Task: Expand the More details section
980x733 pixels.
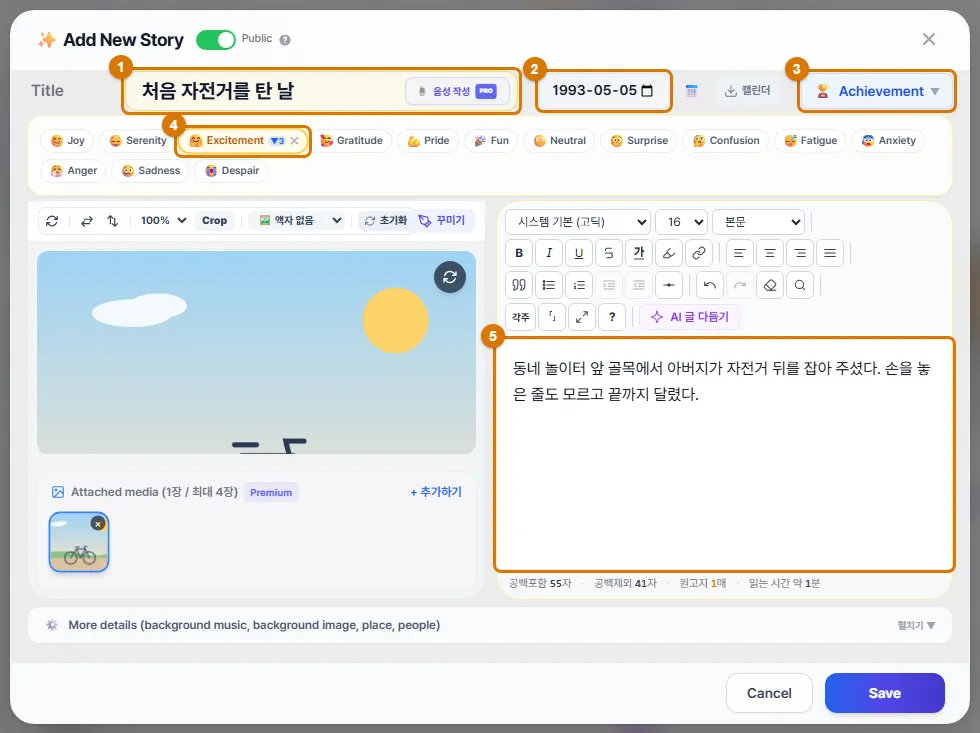Action: (x=490, y=625)
